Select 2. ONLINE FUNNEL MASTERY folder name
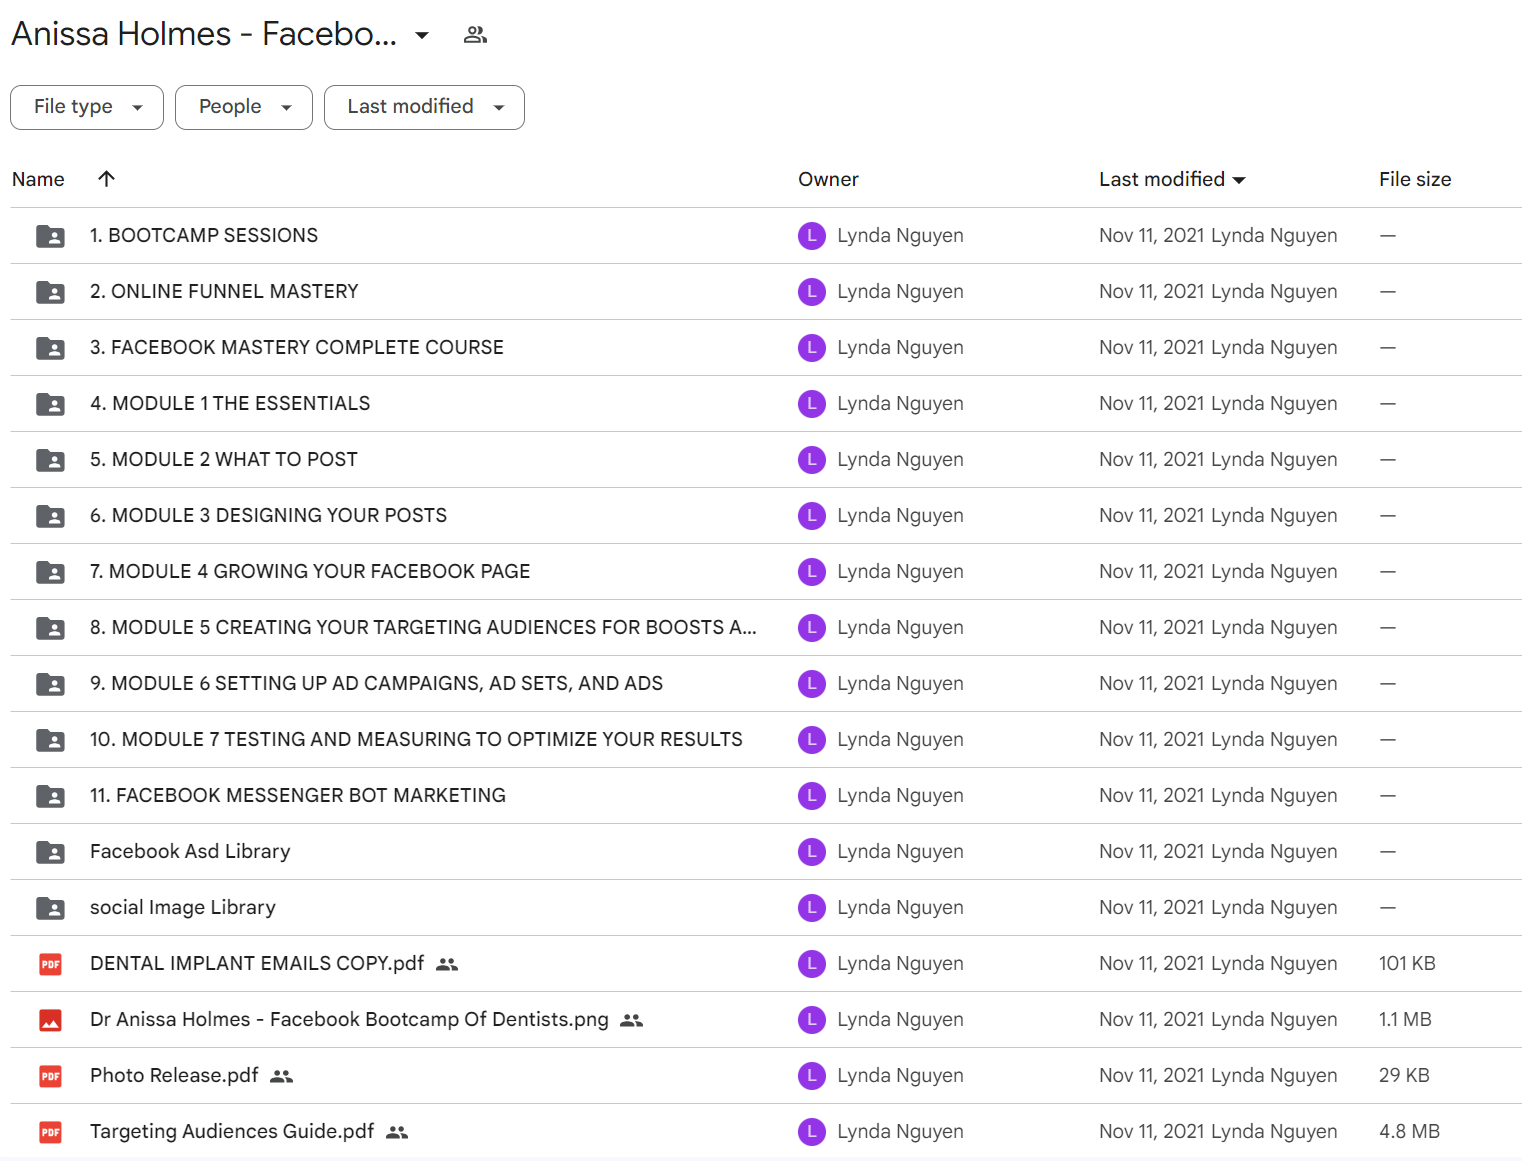The width and height of the screenshot is (1522, 1161). [224, 291]
